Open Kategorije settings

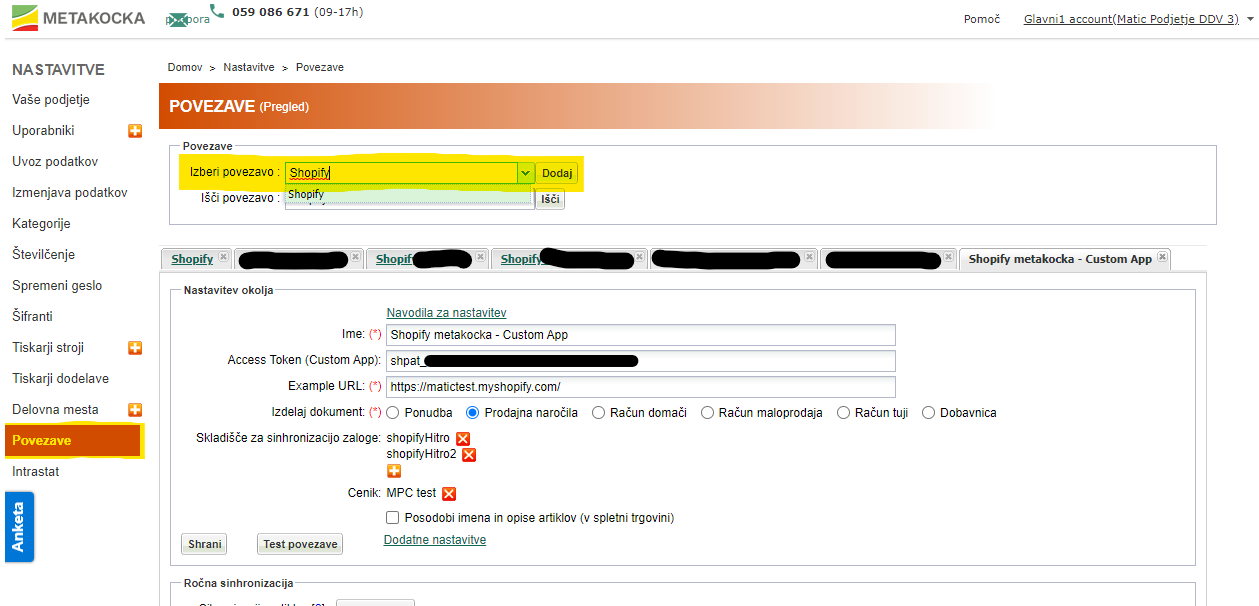coord(41,224)
